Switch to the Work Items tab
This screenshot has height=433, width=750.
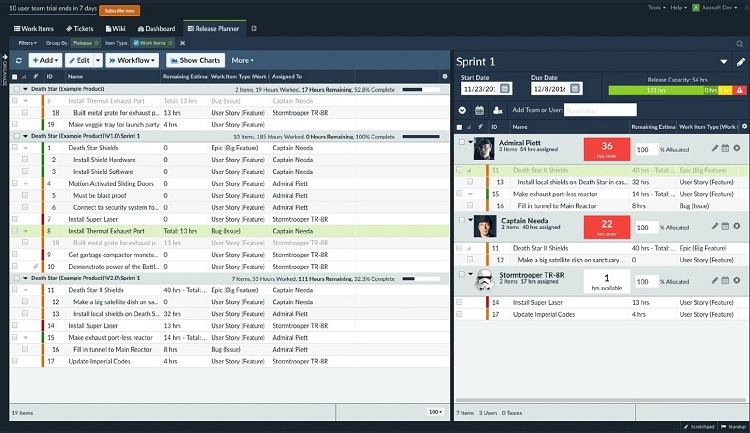(34, 29)
